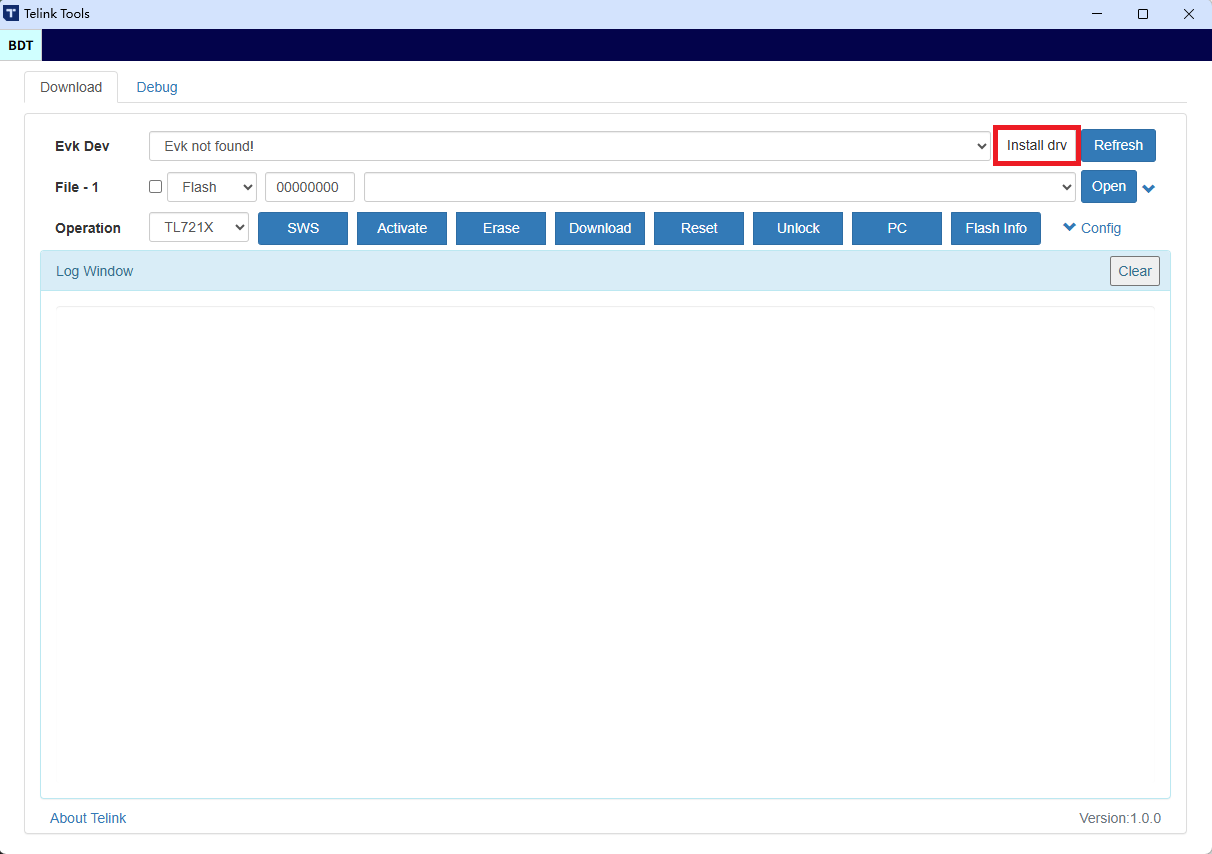Erase the flash with Erase button
Viewport: 1212px width, 854px height.
(x=501, y=228)
